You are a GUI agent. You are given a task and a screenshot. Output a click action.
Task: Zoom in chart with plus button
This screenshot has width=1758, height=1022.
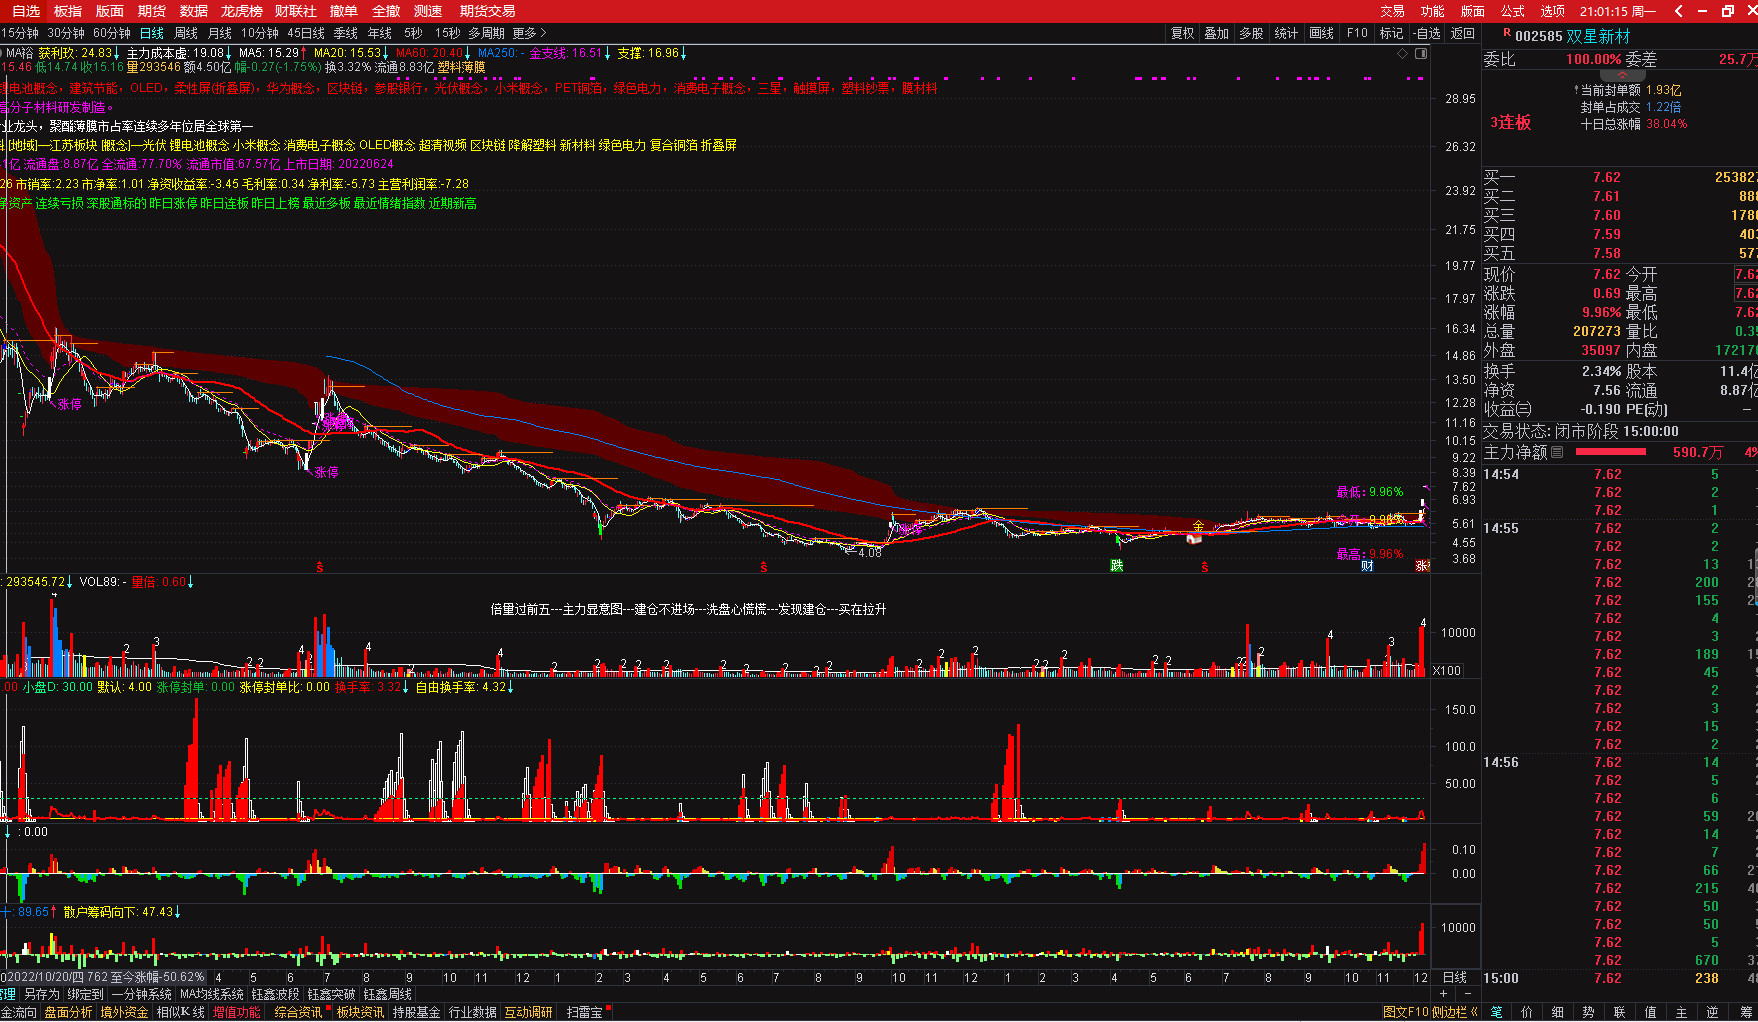(1443, 994)
